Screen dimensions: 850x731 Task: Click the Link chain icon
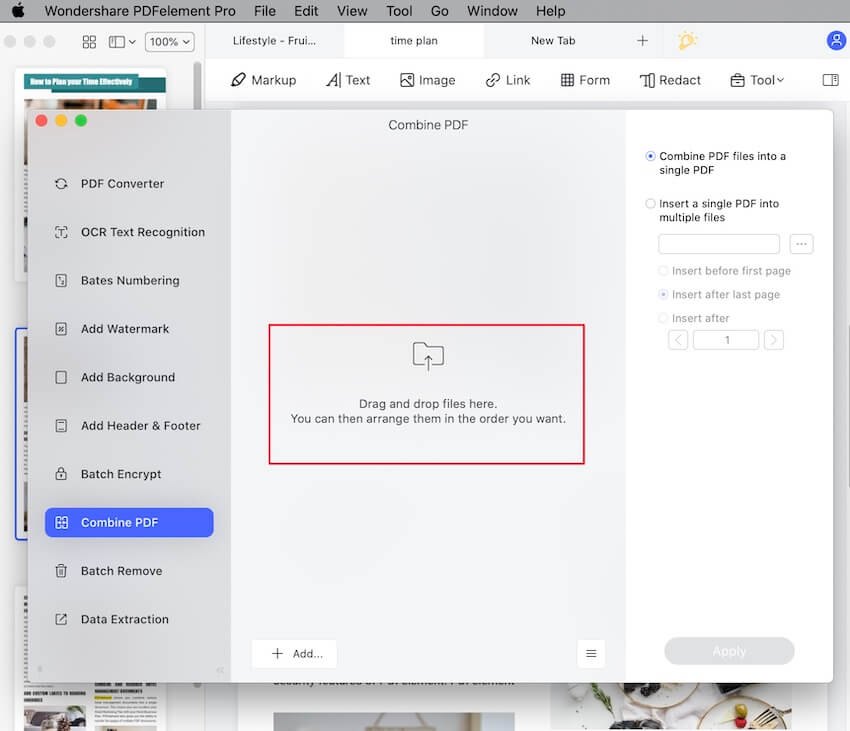(493, 80)
